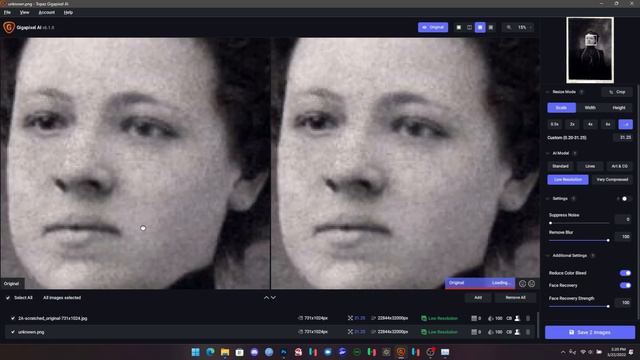This screenshot has width=640, height=360.
Task: Click the Low Resolution model icon in unknown.png row
Action: 424,332
